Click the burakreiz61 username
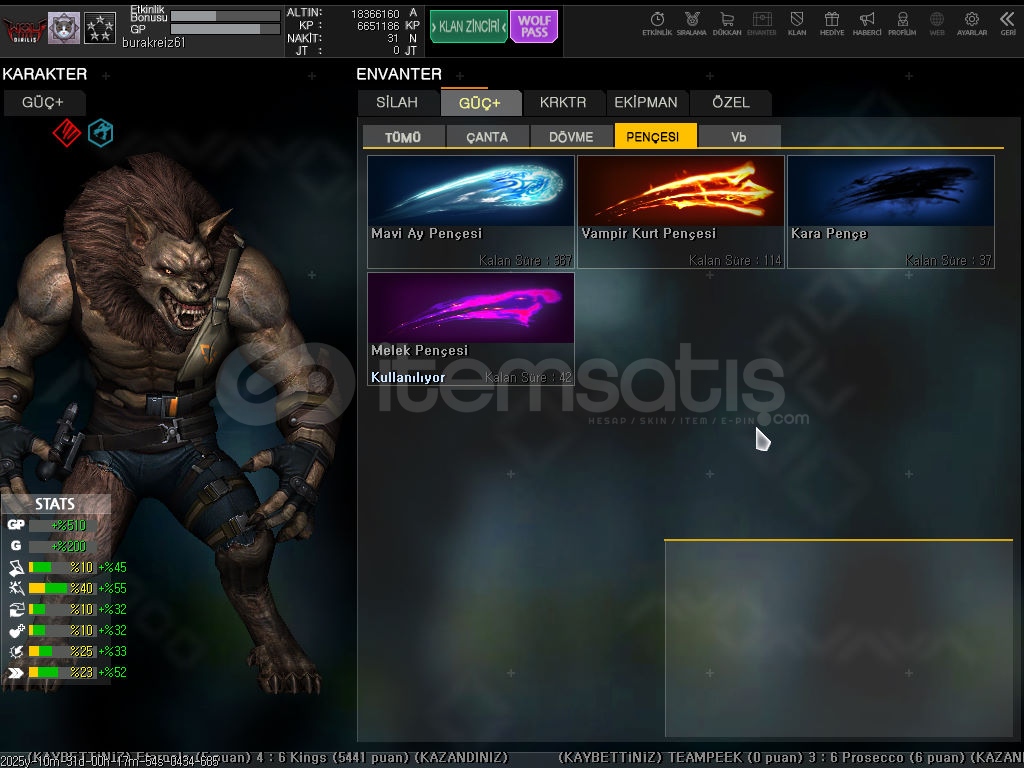1024x768 pixels. point(153,42)
